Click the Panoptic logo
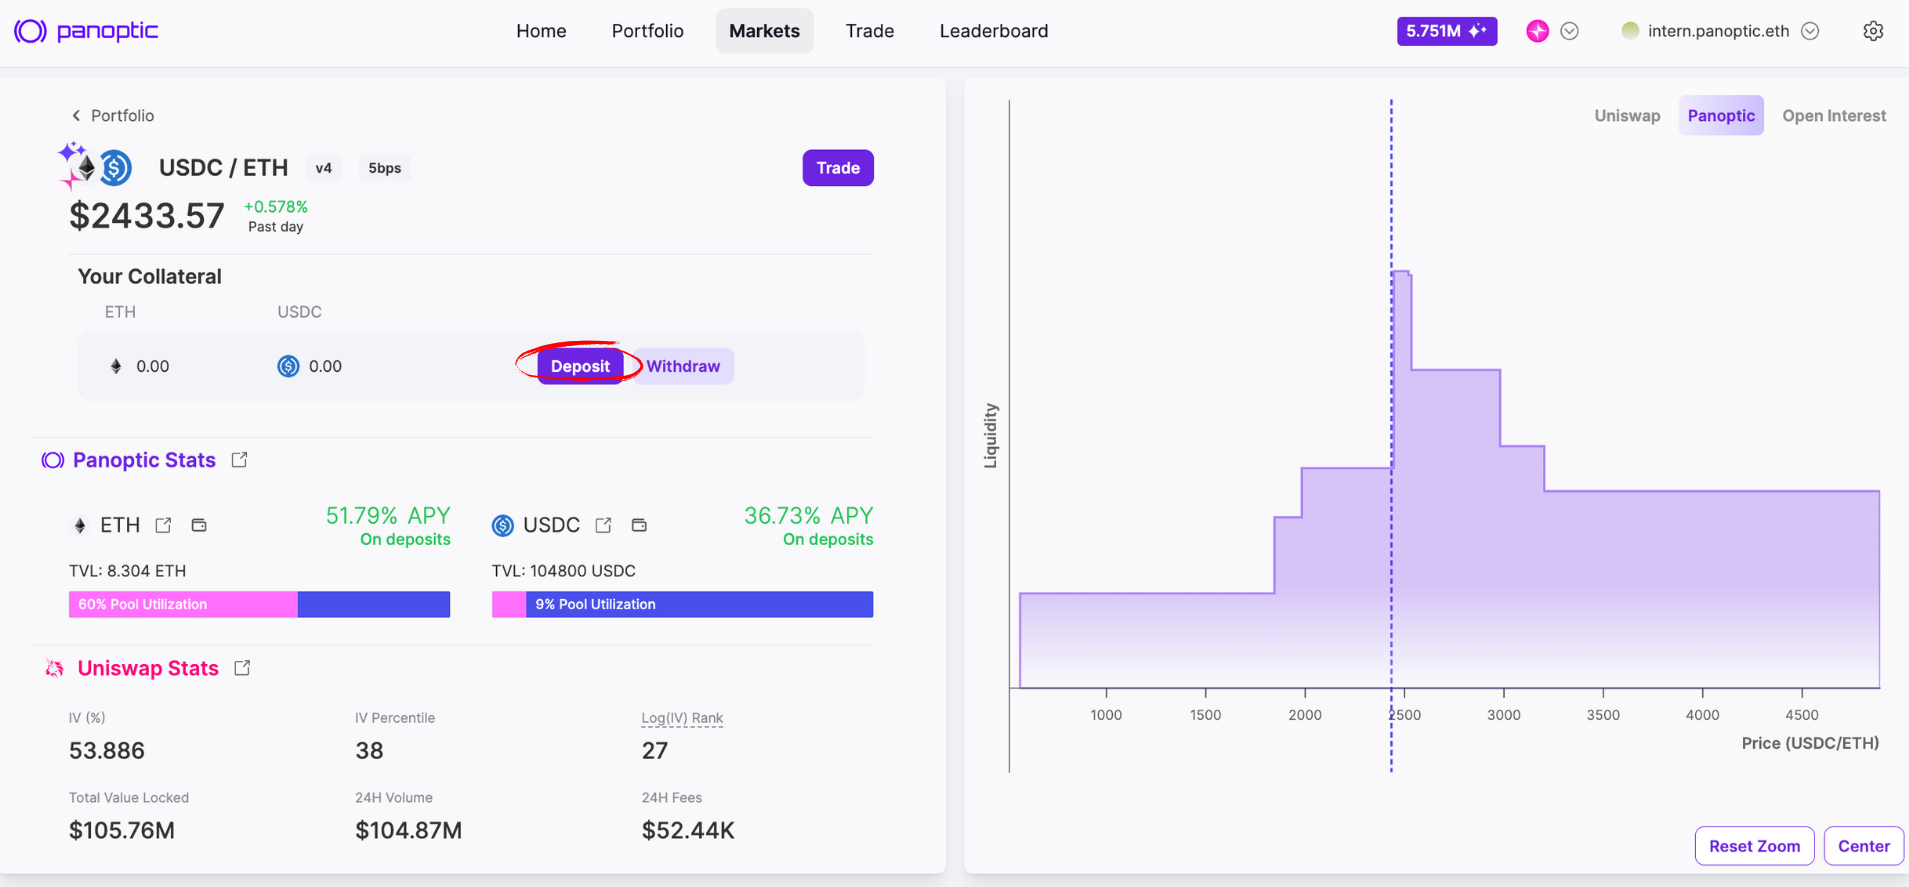 pyautogui.click(x=86, y=31)
